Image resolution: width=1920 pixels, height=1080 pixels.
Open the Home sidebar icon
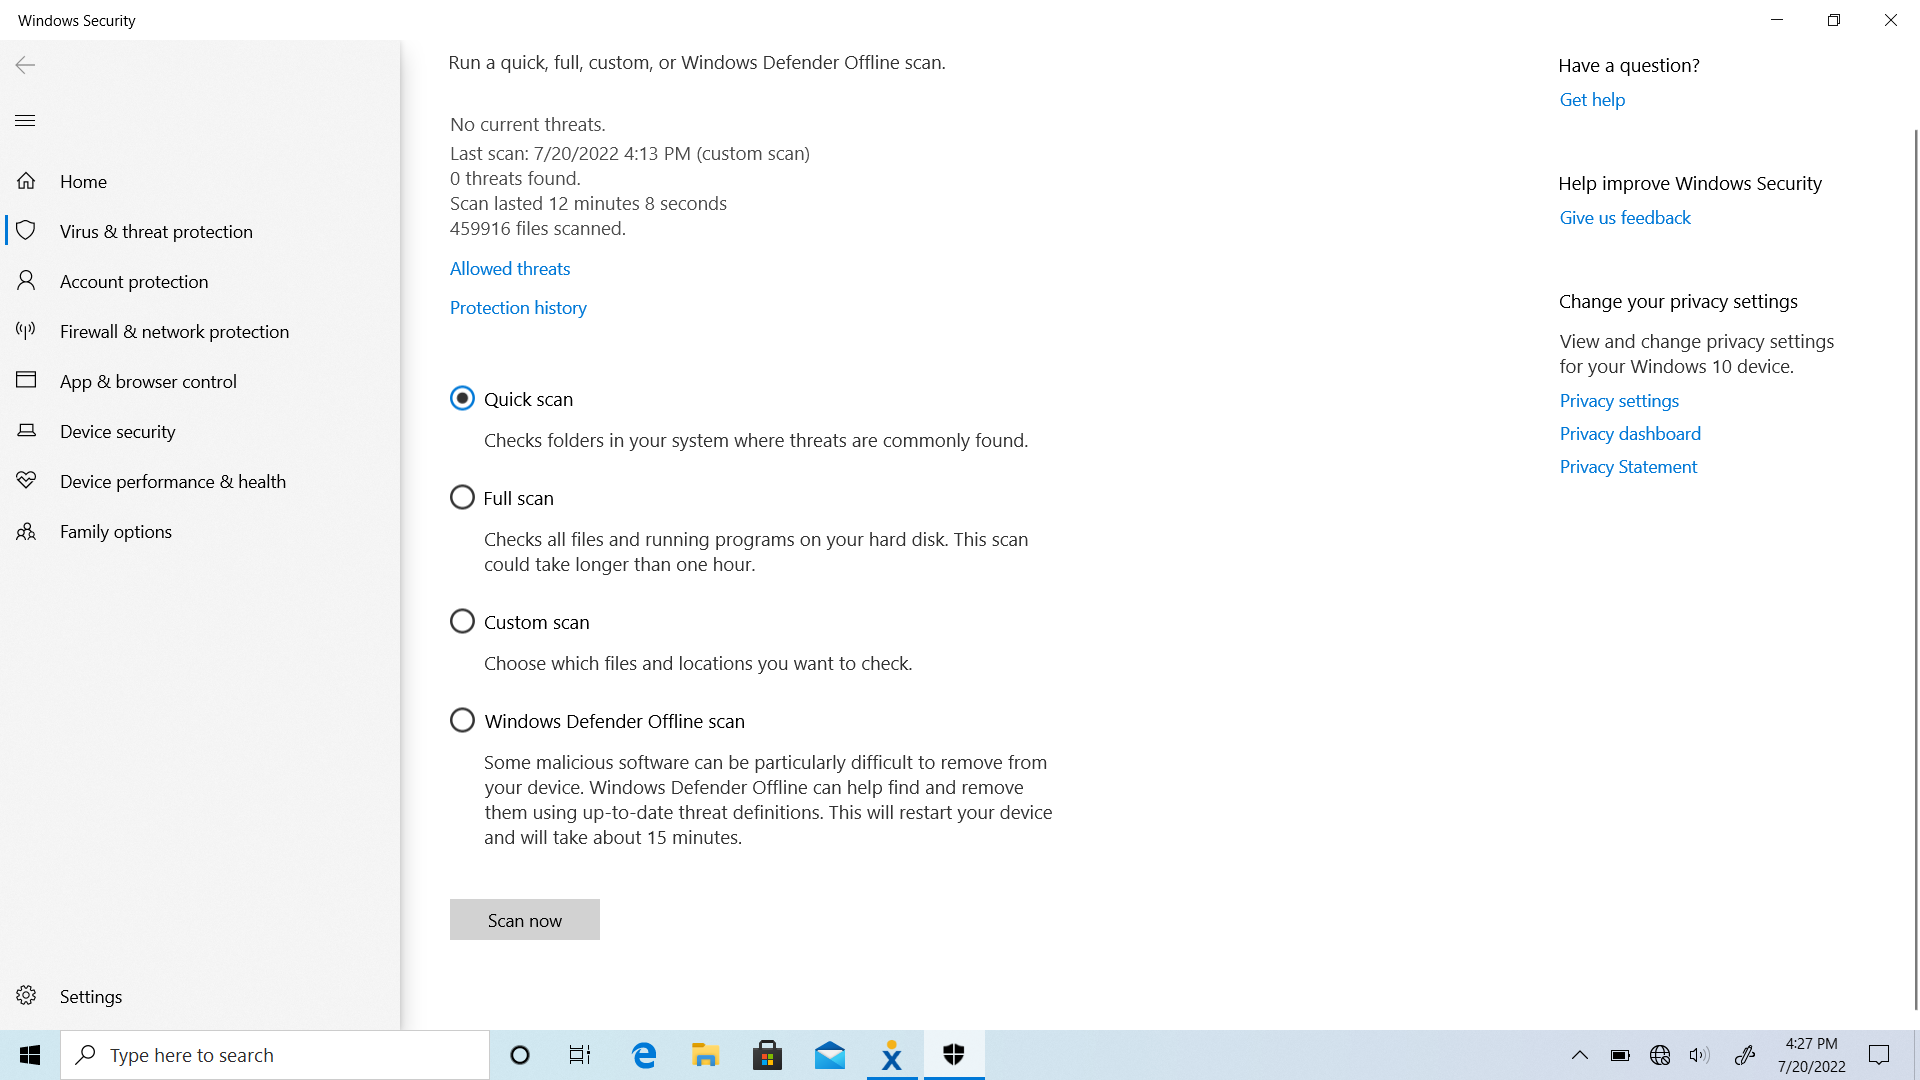[26, 181]
